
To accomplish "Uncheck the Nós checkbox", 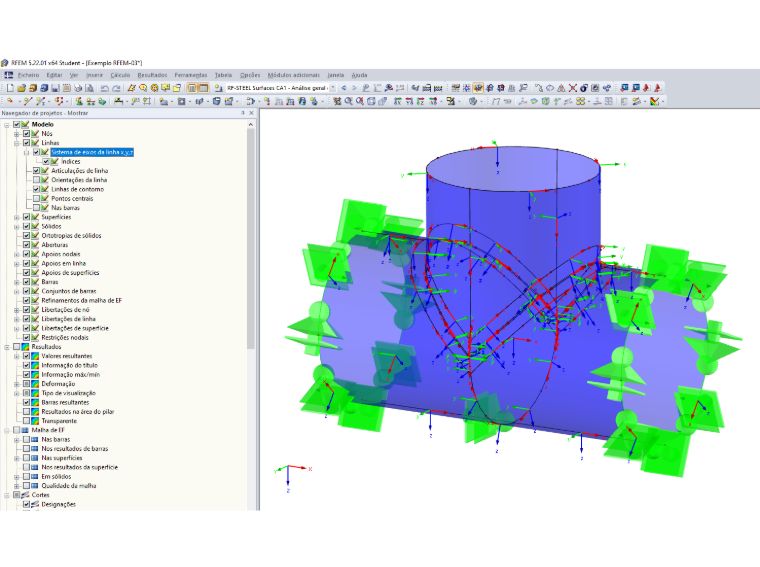I will (x=27, y=134).
